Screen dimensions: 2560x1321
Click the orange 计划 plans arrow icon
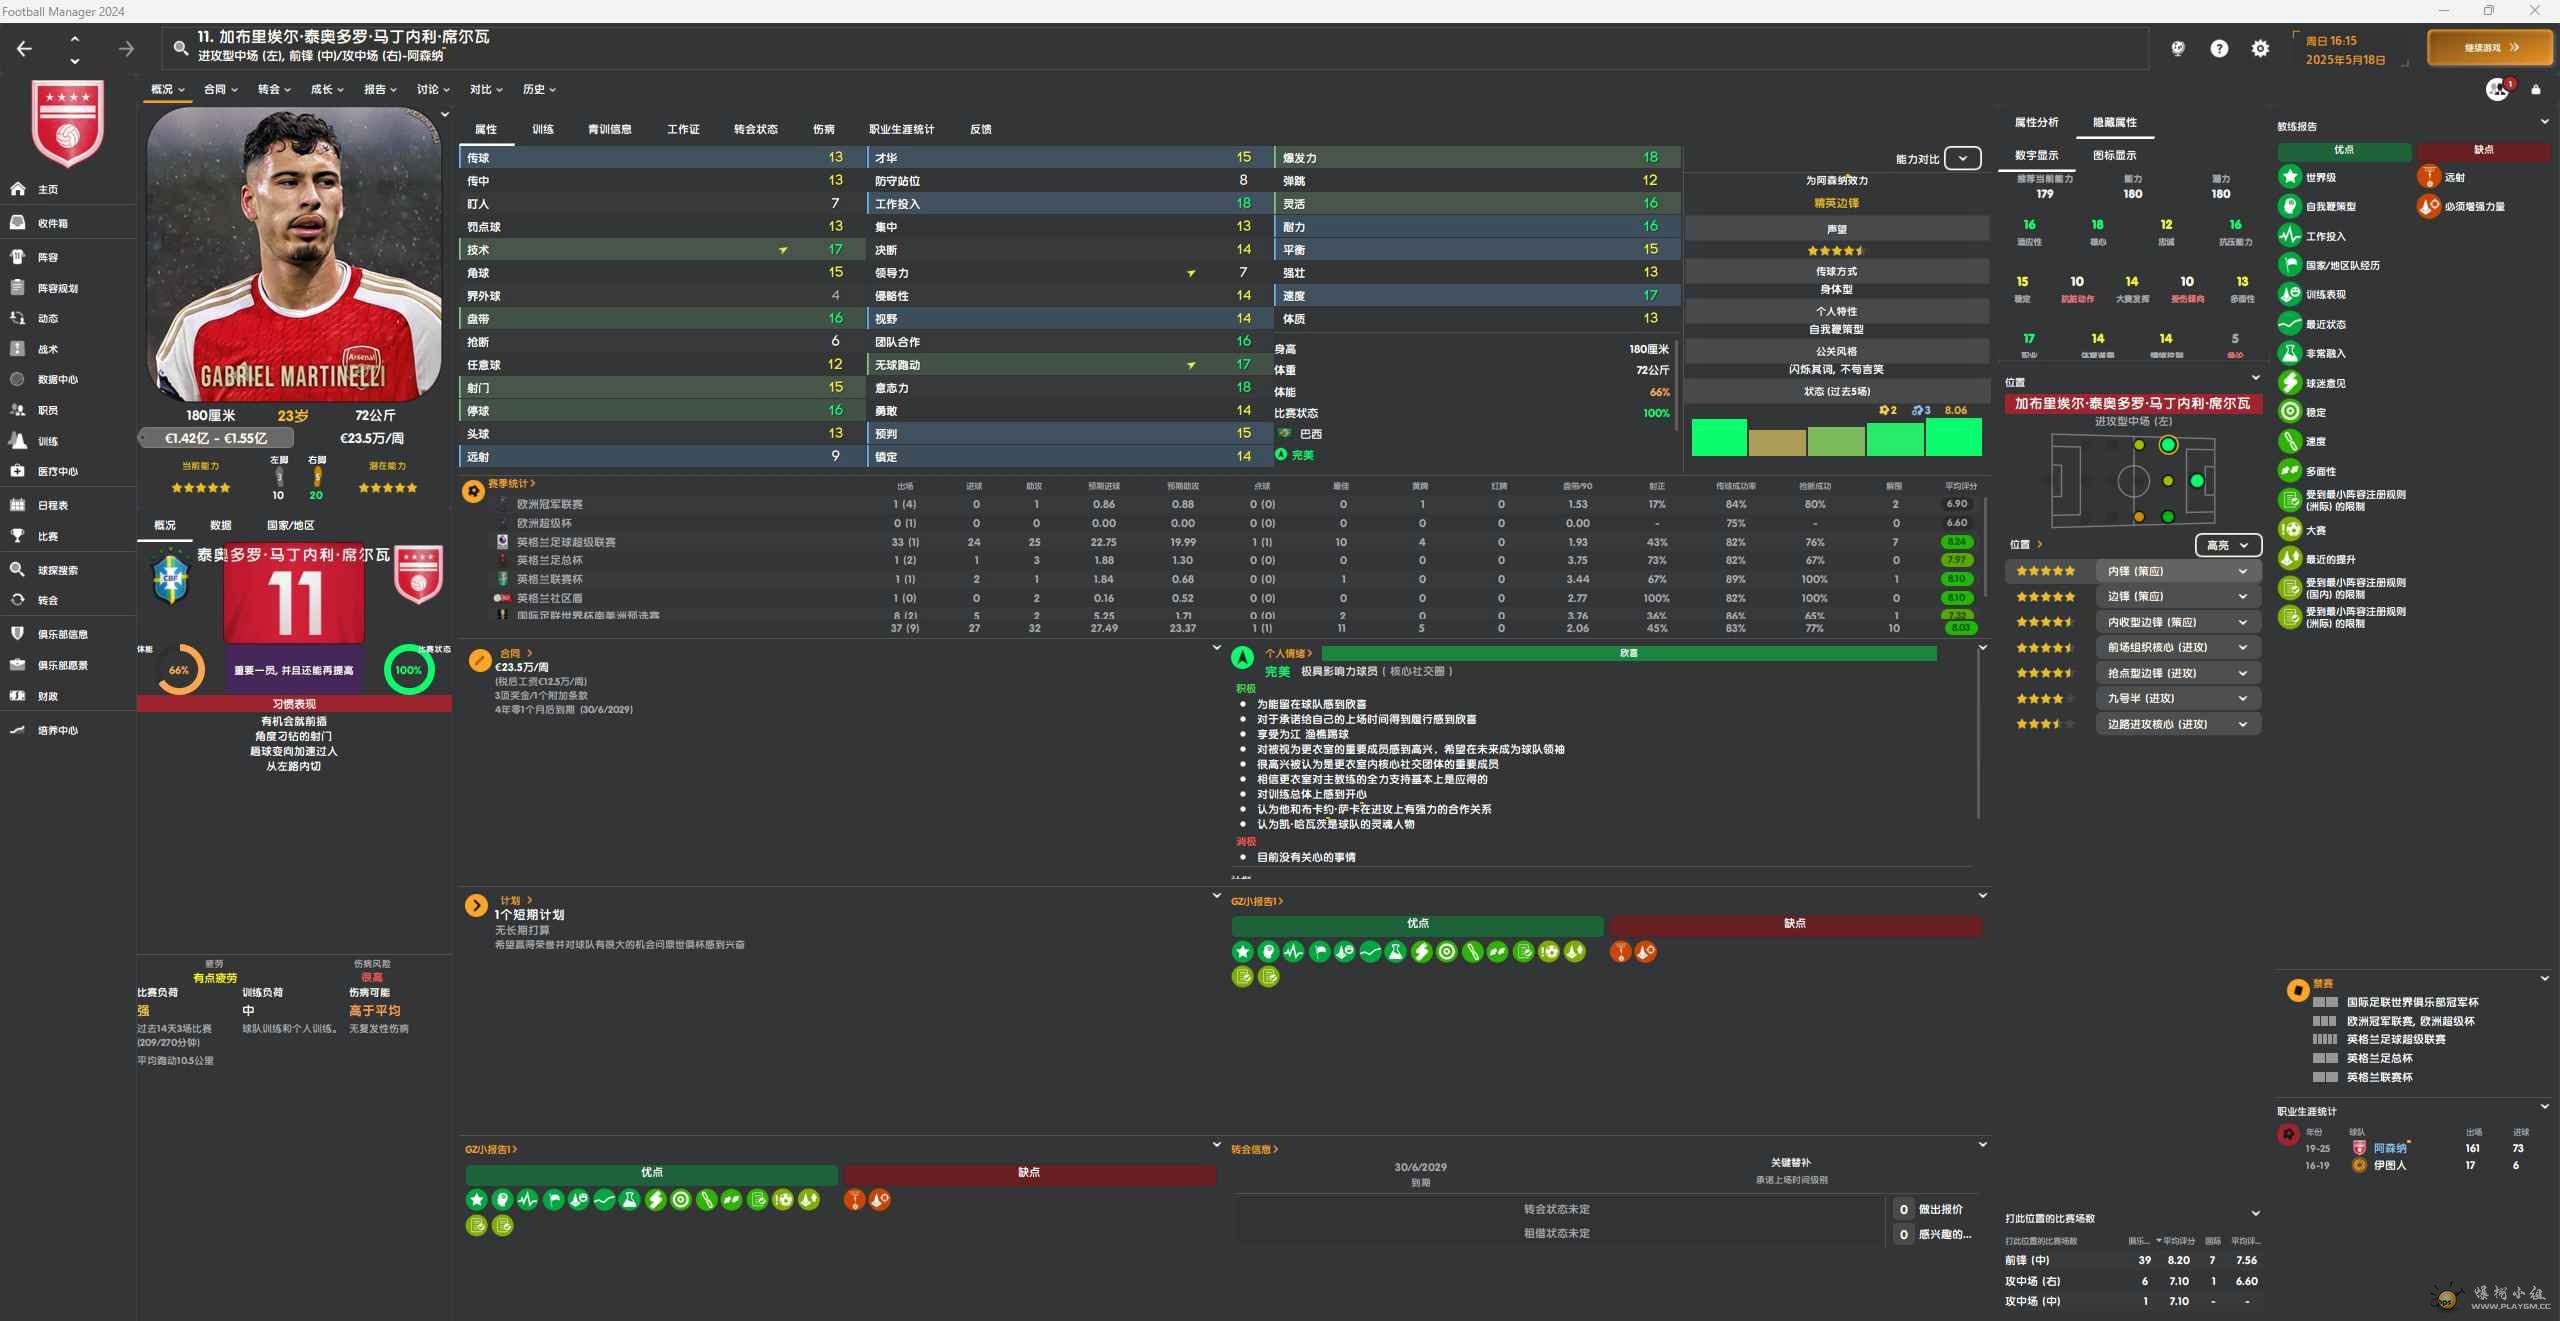476,906
